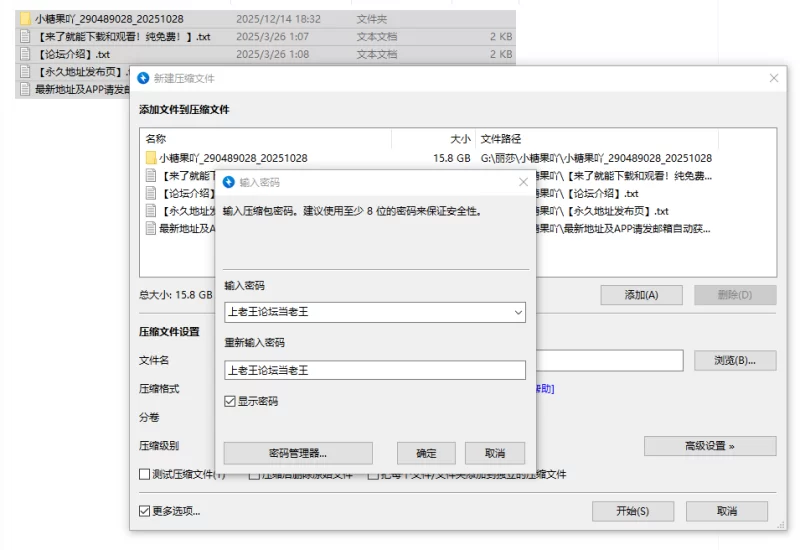Select 【论坛介绍】.txt in Explorer
This screenshot has width=800, height=550.
point(73,54)
